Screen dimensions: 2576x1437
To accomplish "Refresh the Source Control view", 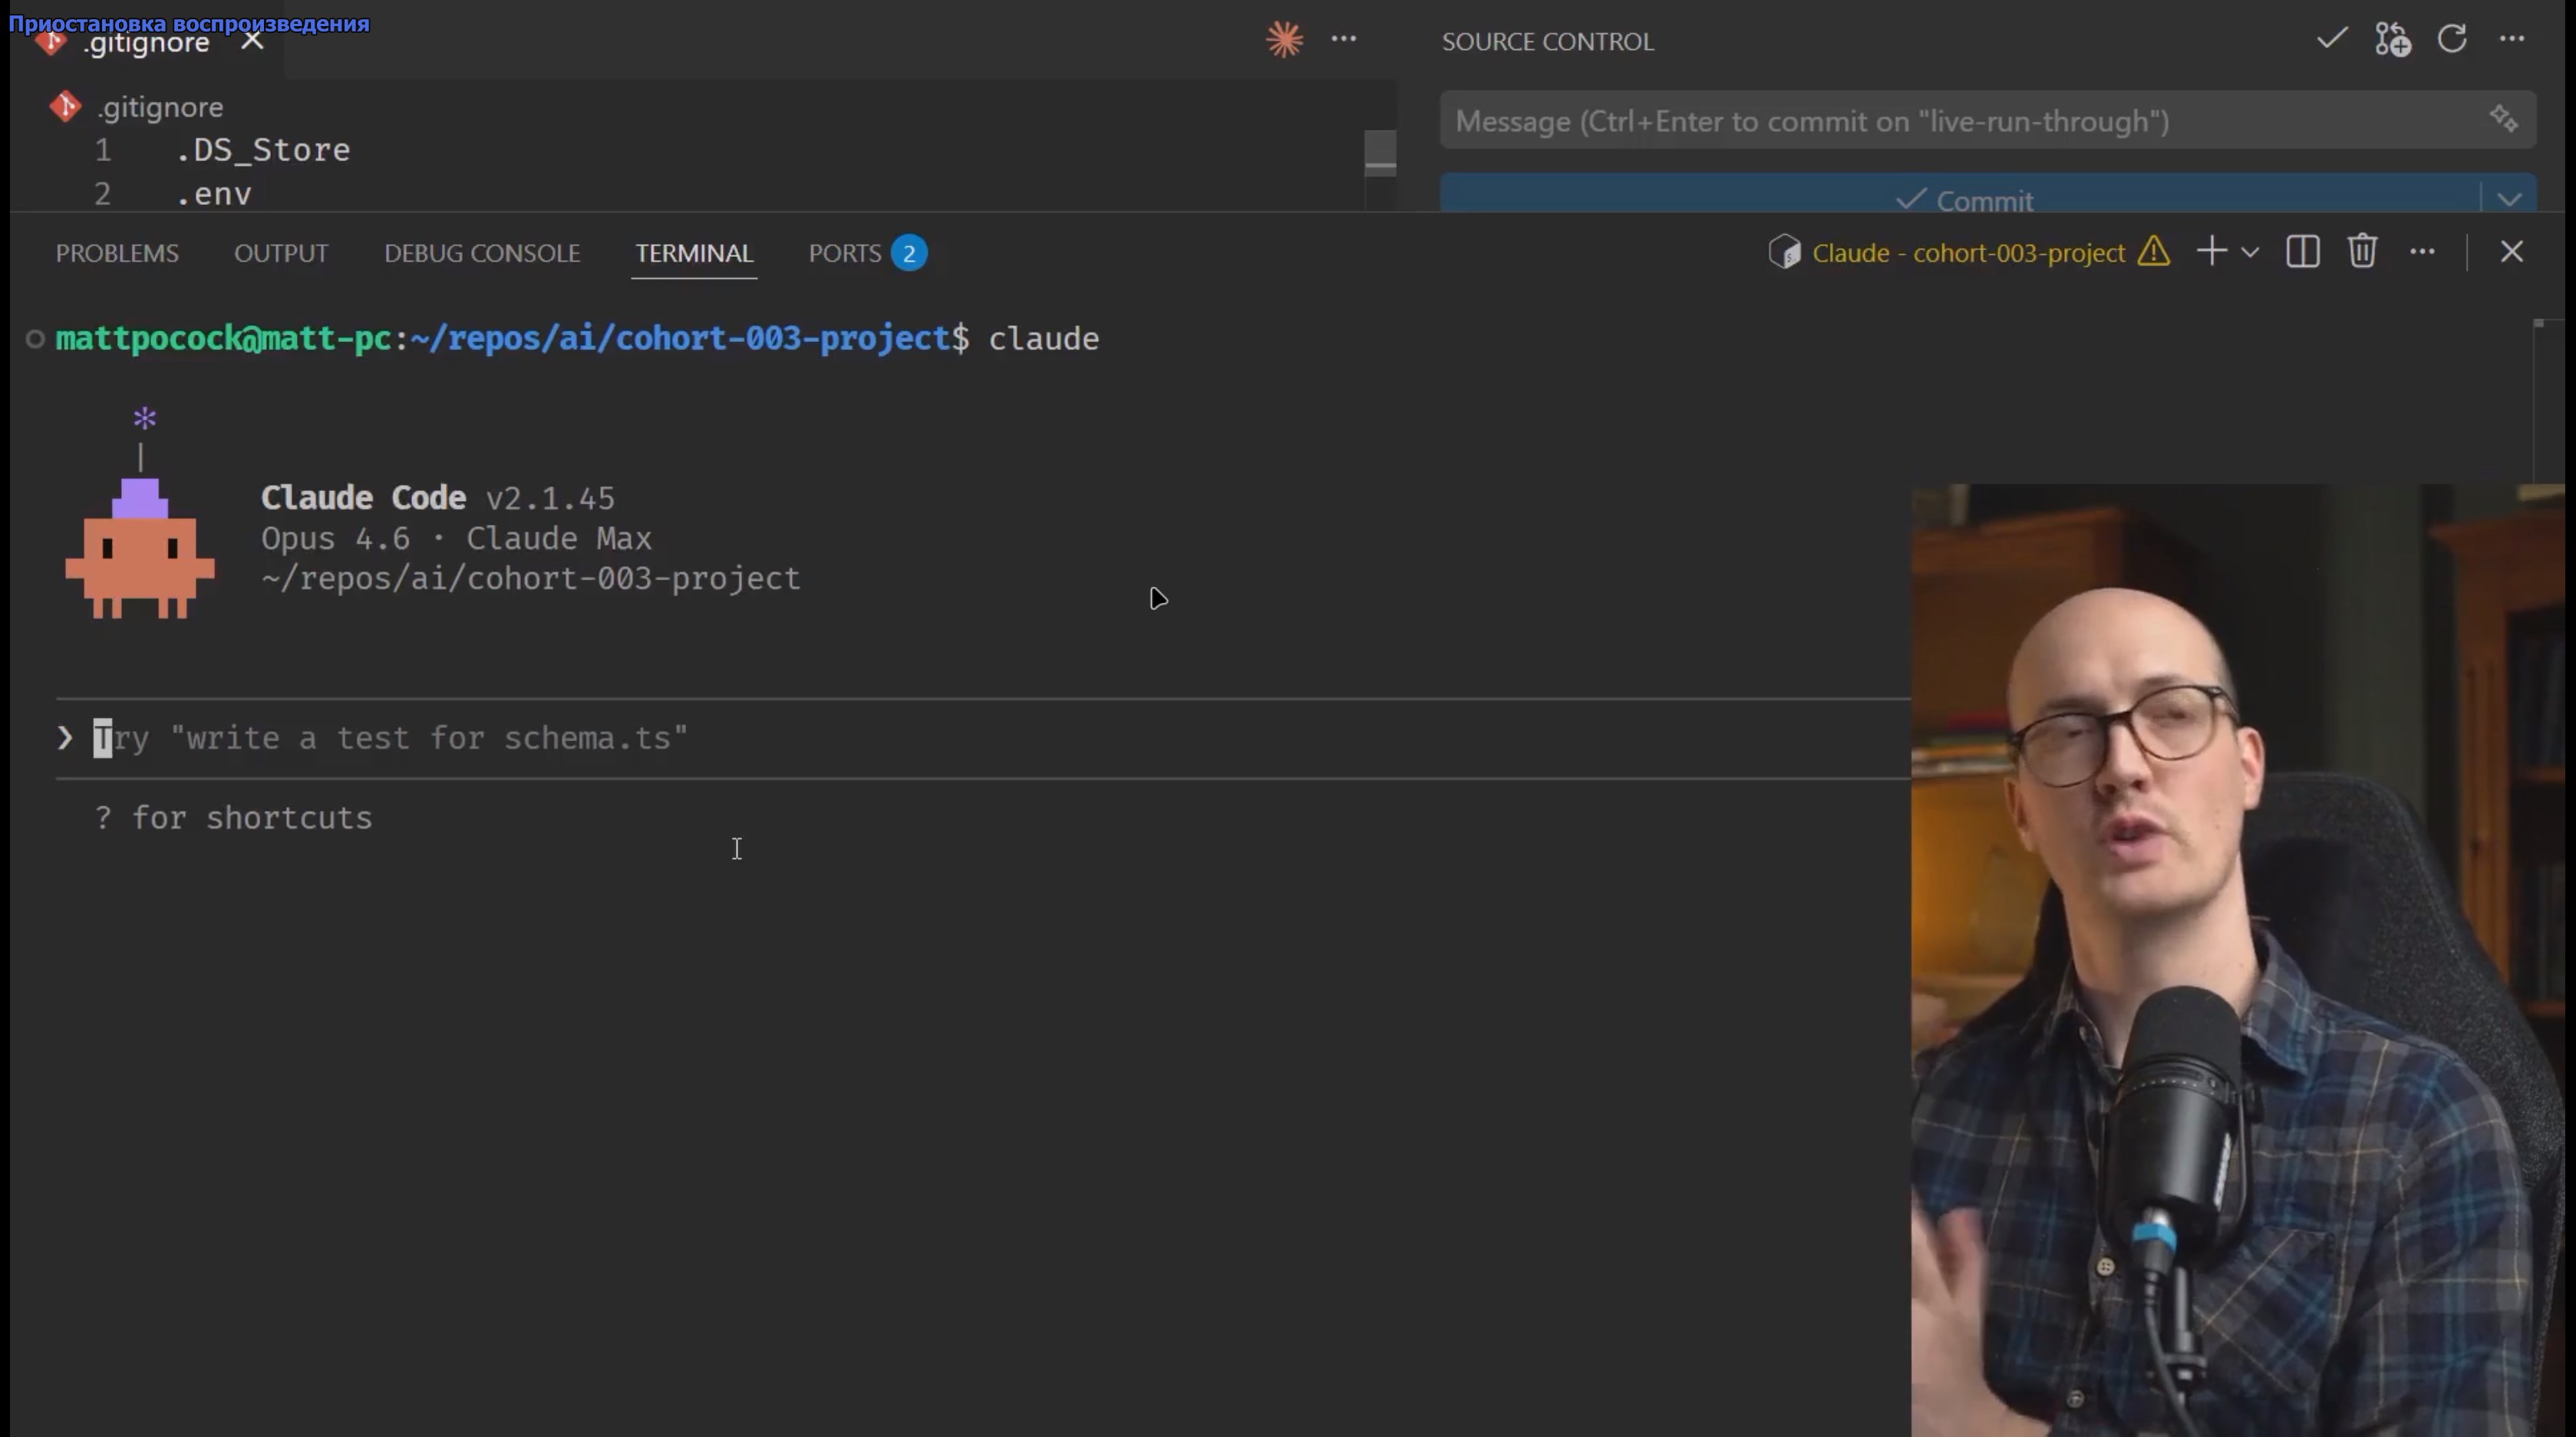I will pyautogui.click(x=2452, y=39).
